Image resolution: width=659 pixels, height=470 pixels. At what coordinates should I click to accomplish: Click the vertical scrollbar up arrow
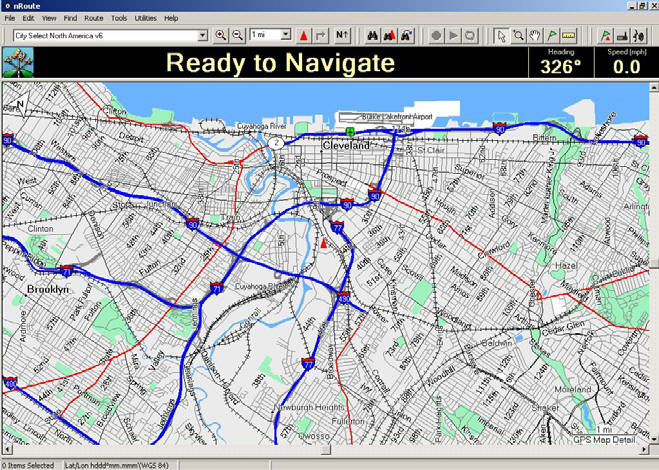(x=654, y=87)
